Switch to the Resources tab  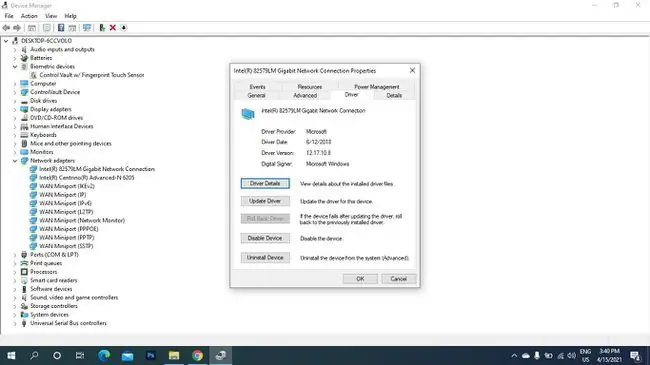tap(310, 87)
